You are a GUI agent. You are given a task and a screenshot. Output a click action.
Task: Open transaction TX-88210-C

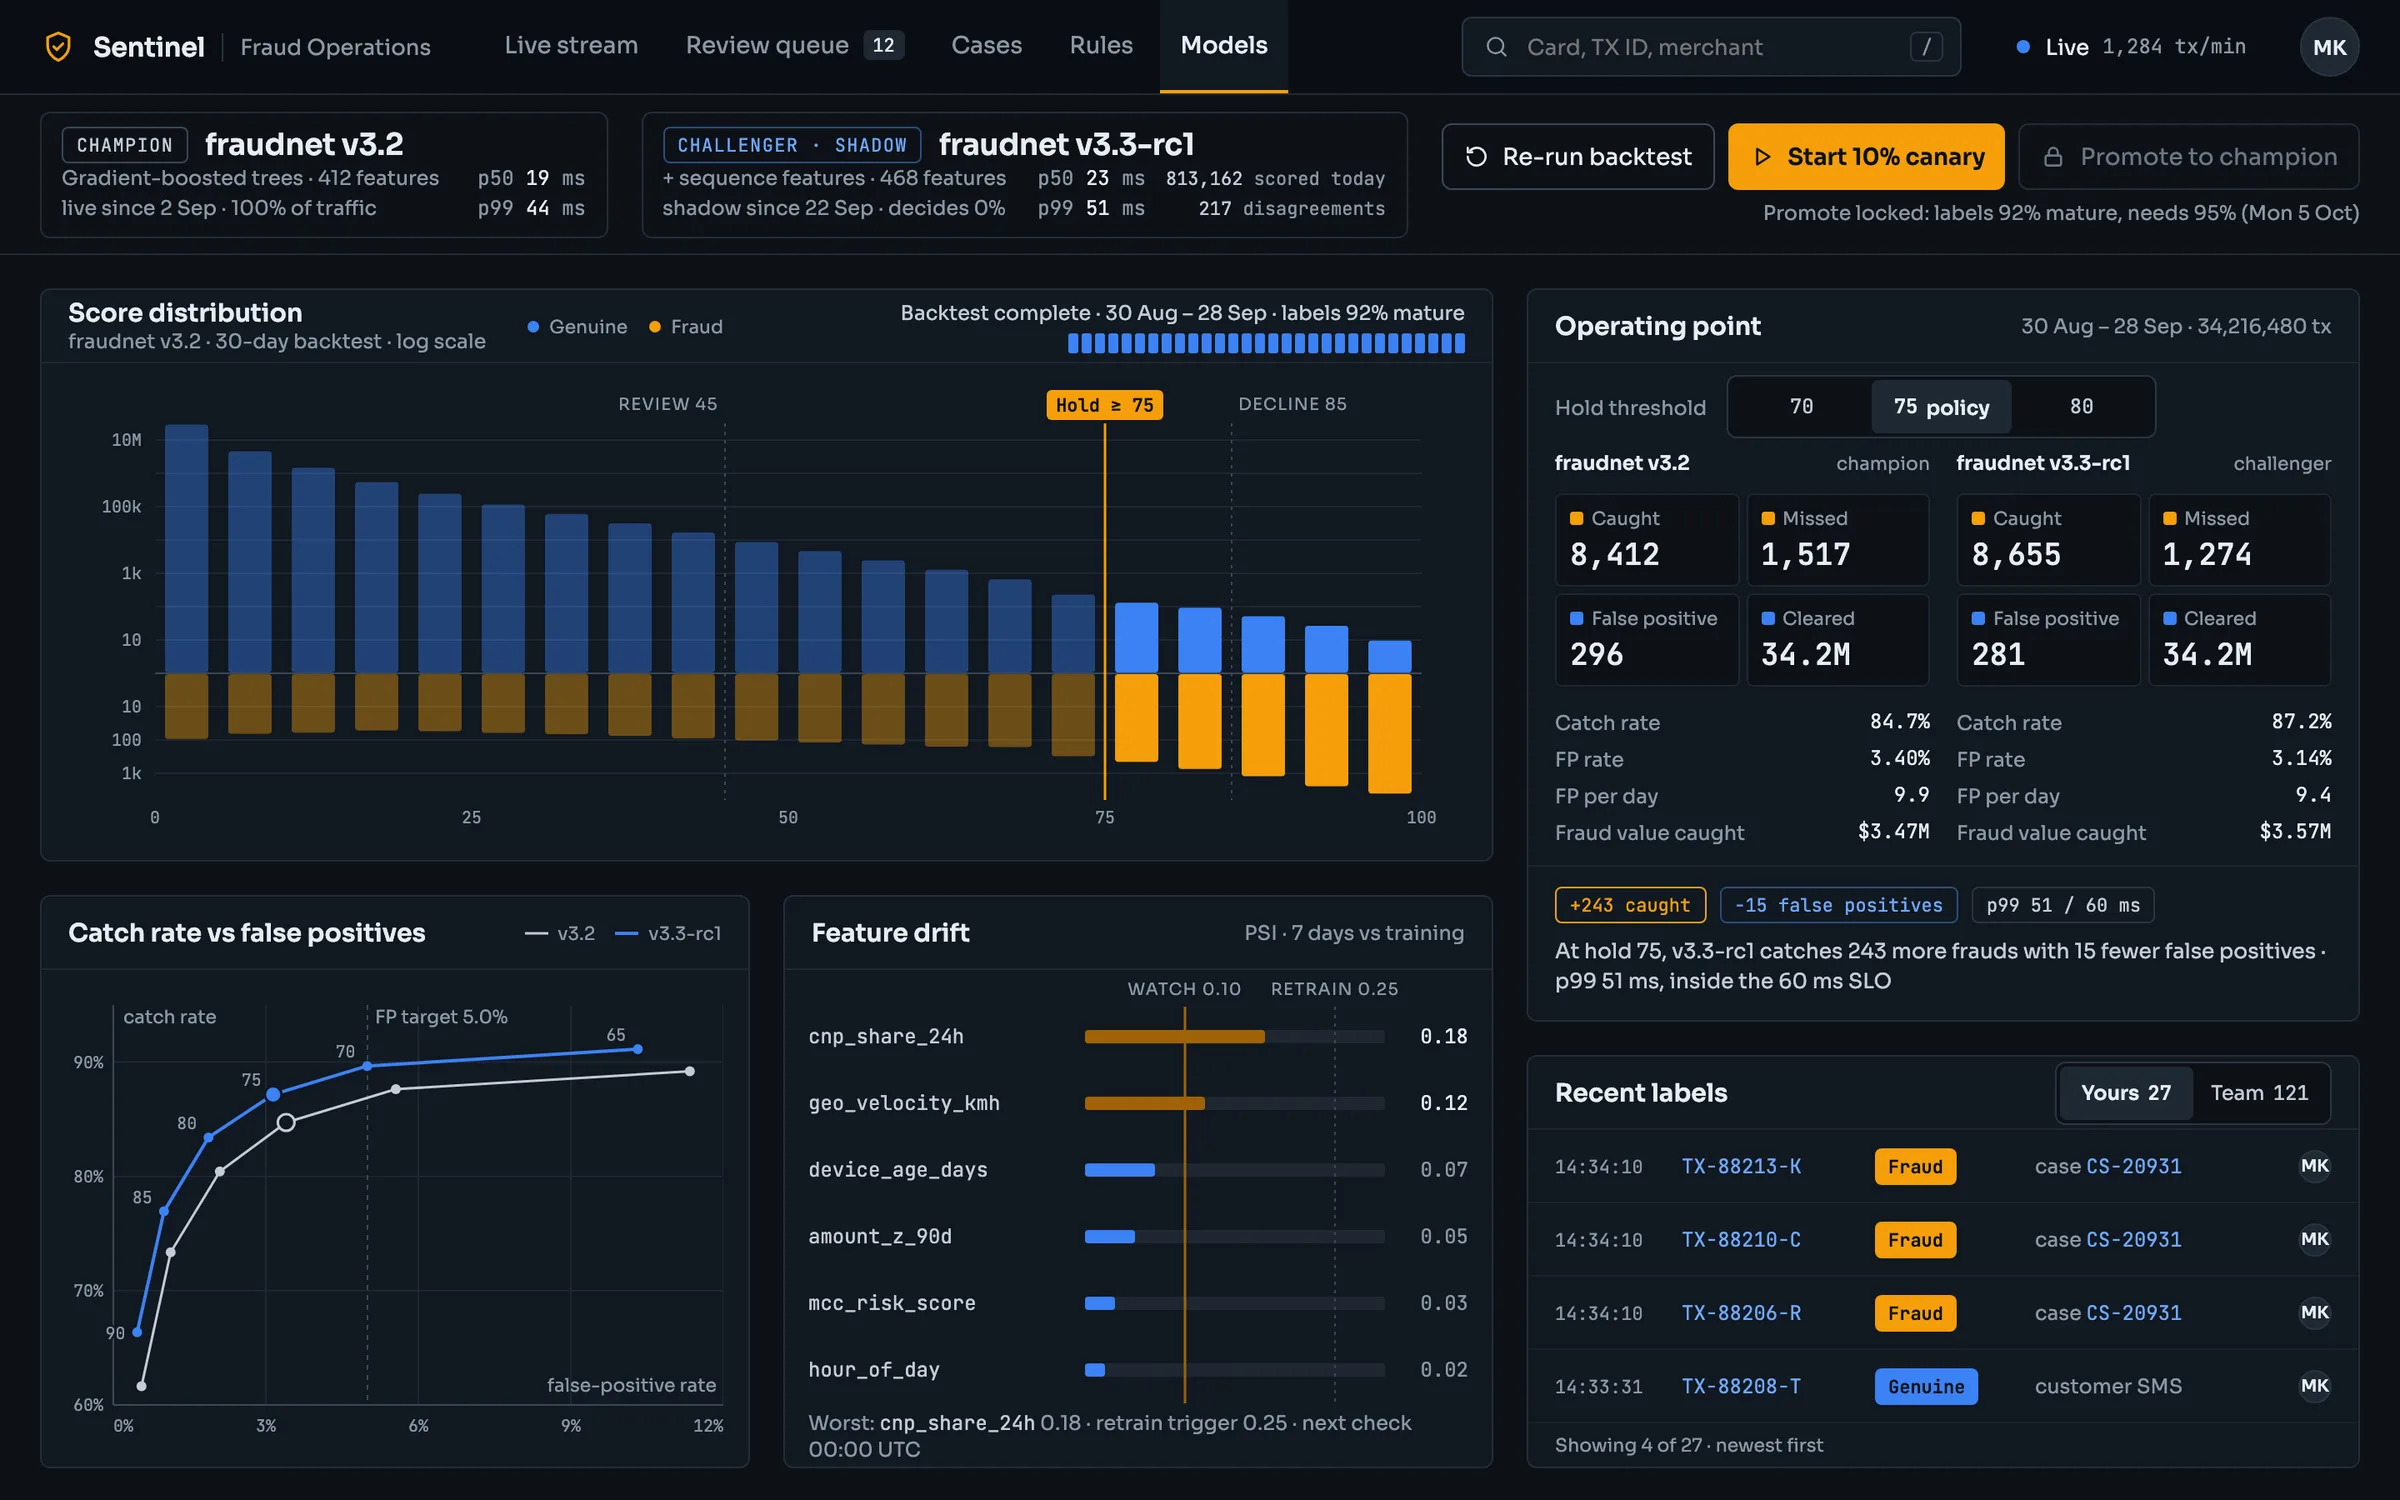(1741, 1240)
